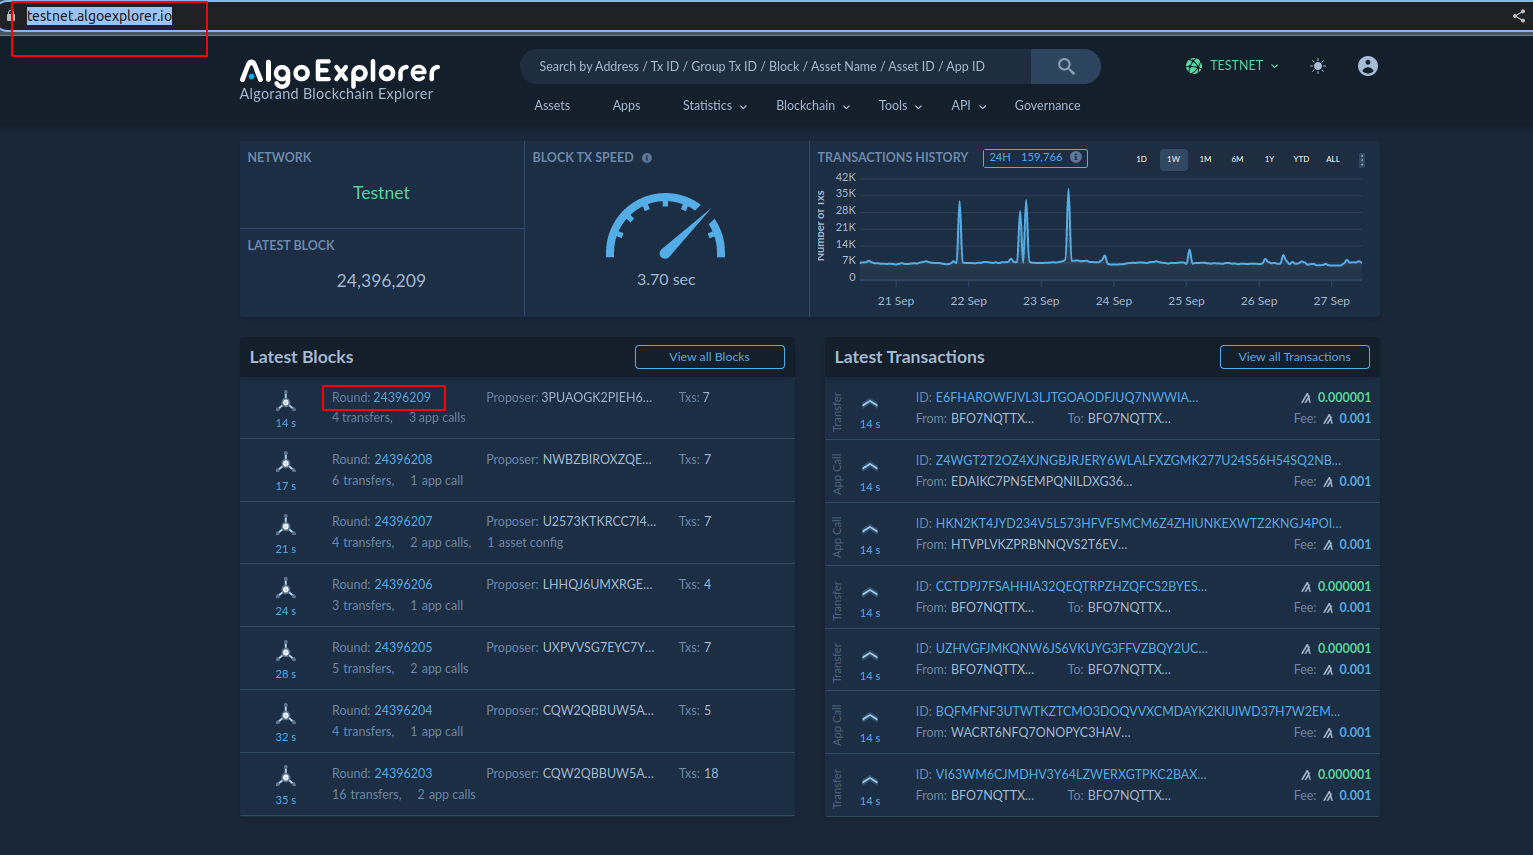Open round 24396209 link
Viewport: 1533px width, 855px height.
pyautogui.click(x=402, y=398)
